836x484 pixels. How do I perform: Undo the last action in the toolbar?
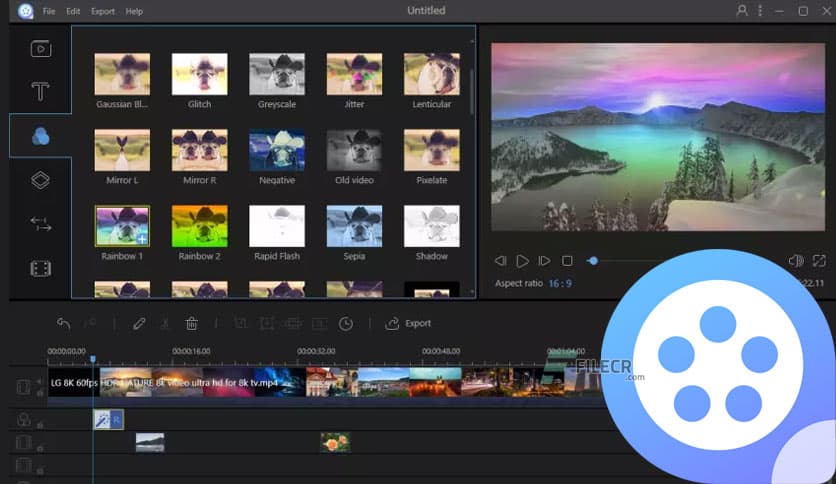[x=63, y=323]
